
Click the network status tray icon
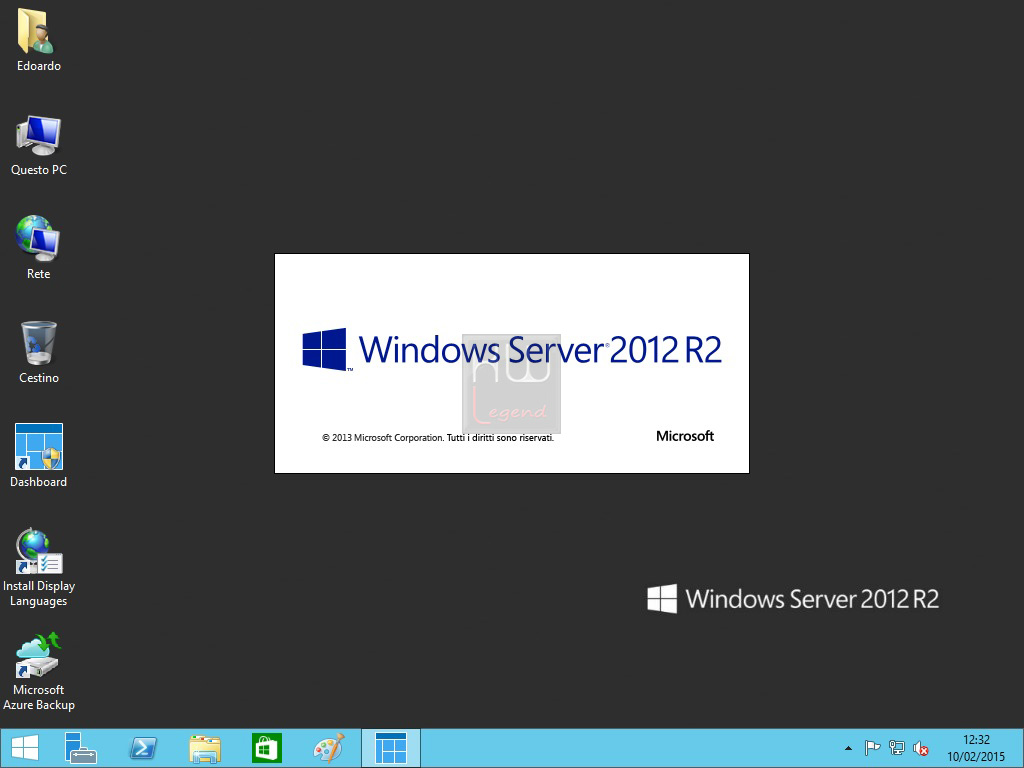(x=897, y=748)
